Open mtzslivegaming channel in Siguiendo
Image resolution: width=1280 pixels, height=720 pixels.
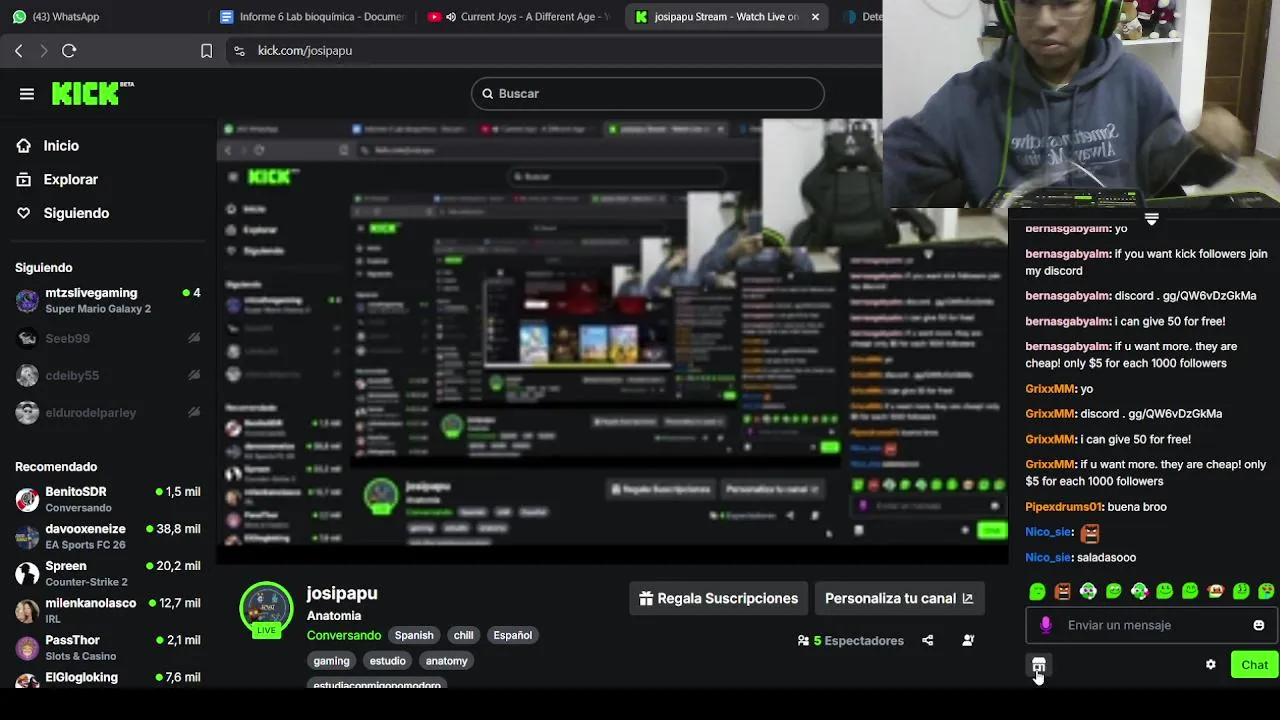coord(108,300)
